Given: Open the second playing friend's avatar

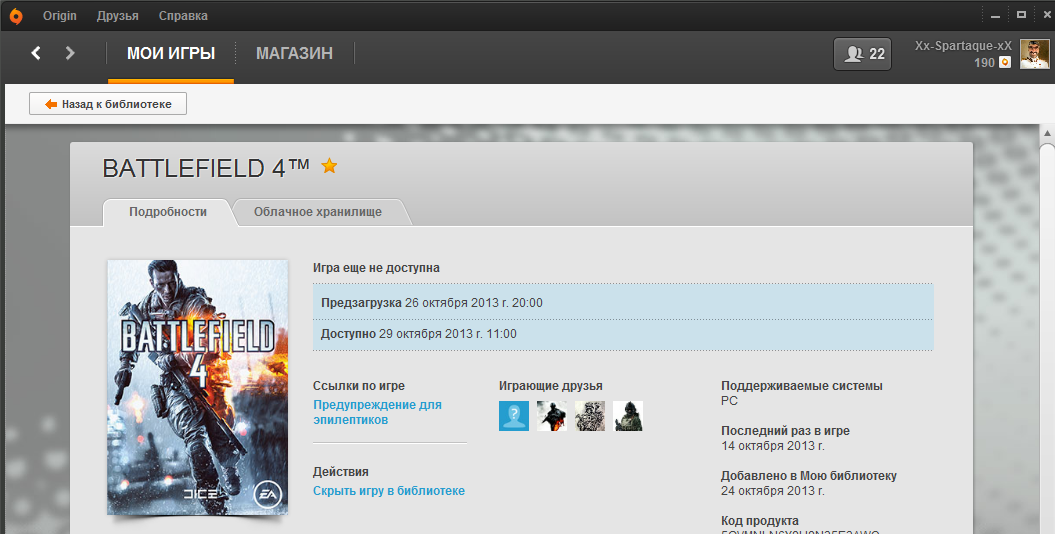Looking at the screenshot, I should [x=552, y=416].
